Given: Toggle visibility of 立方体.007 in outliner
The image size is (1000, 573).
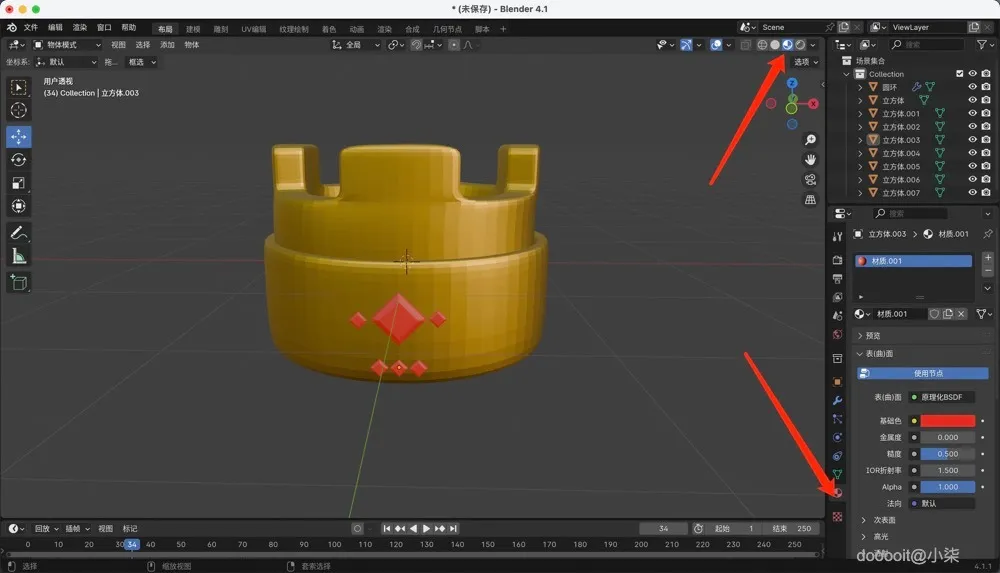Looking at the screenshot, I should coord(972,193).
